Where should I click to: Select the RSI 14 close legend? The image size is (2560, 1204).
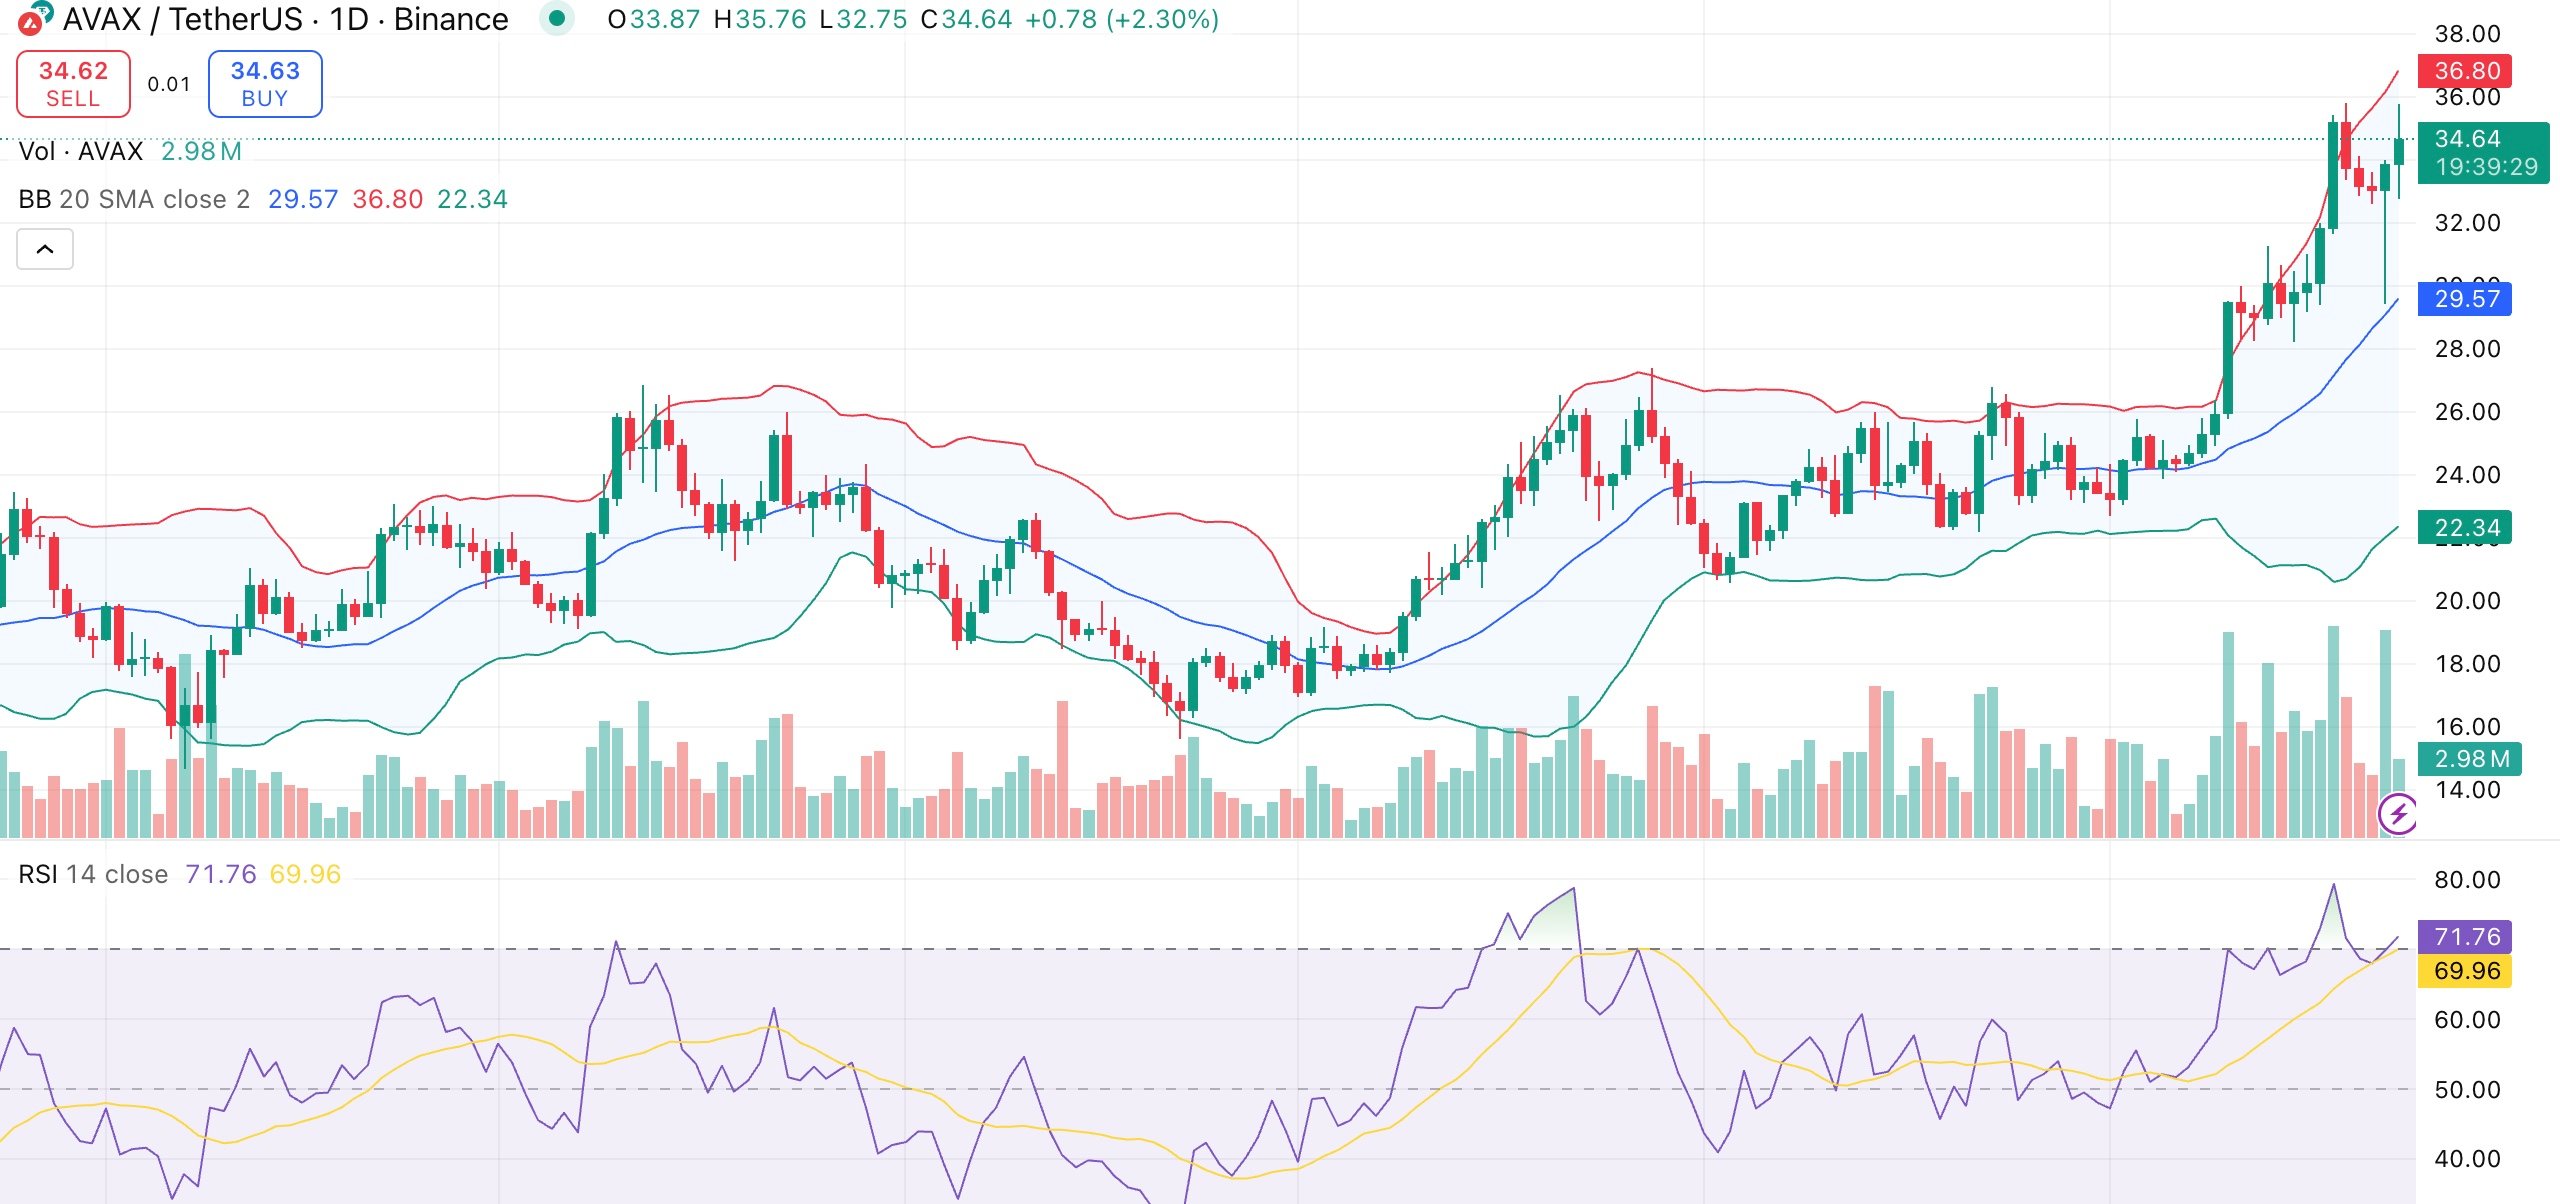(x=93, y=873)
